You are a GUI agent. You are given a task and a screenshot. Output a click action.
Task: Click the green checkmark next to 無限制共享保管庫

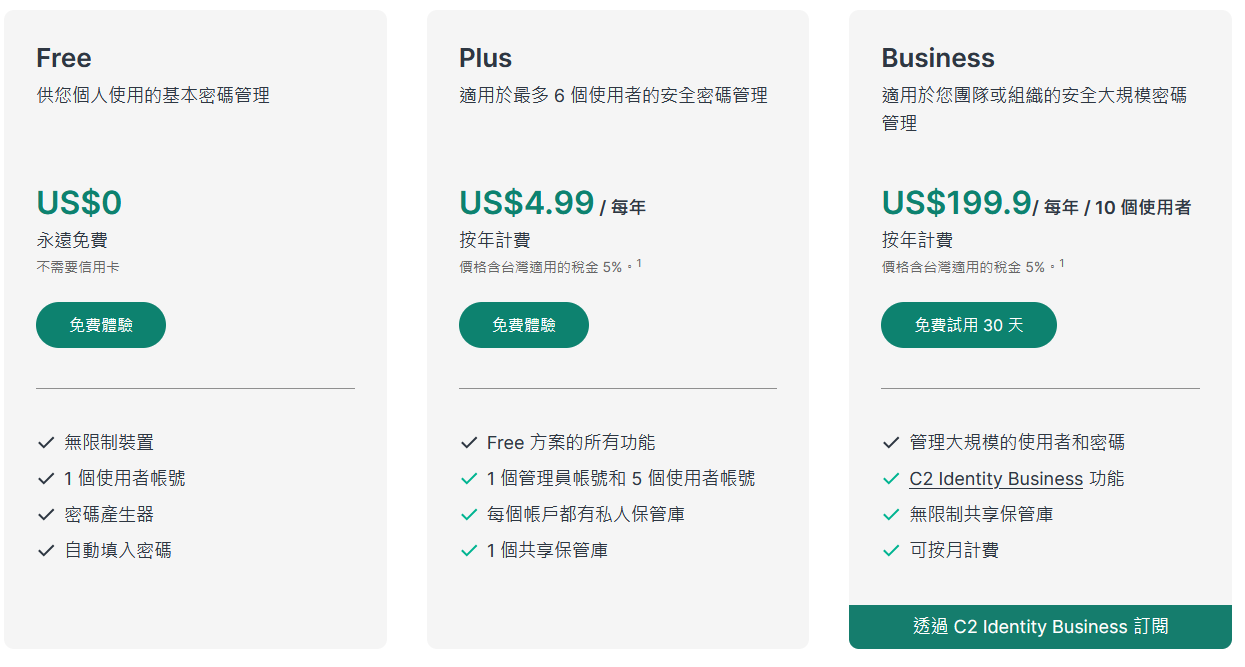click(x=891, y=515)
